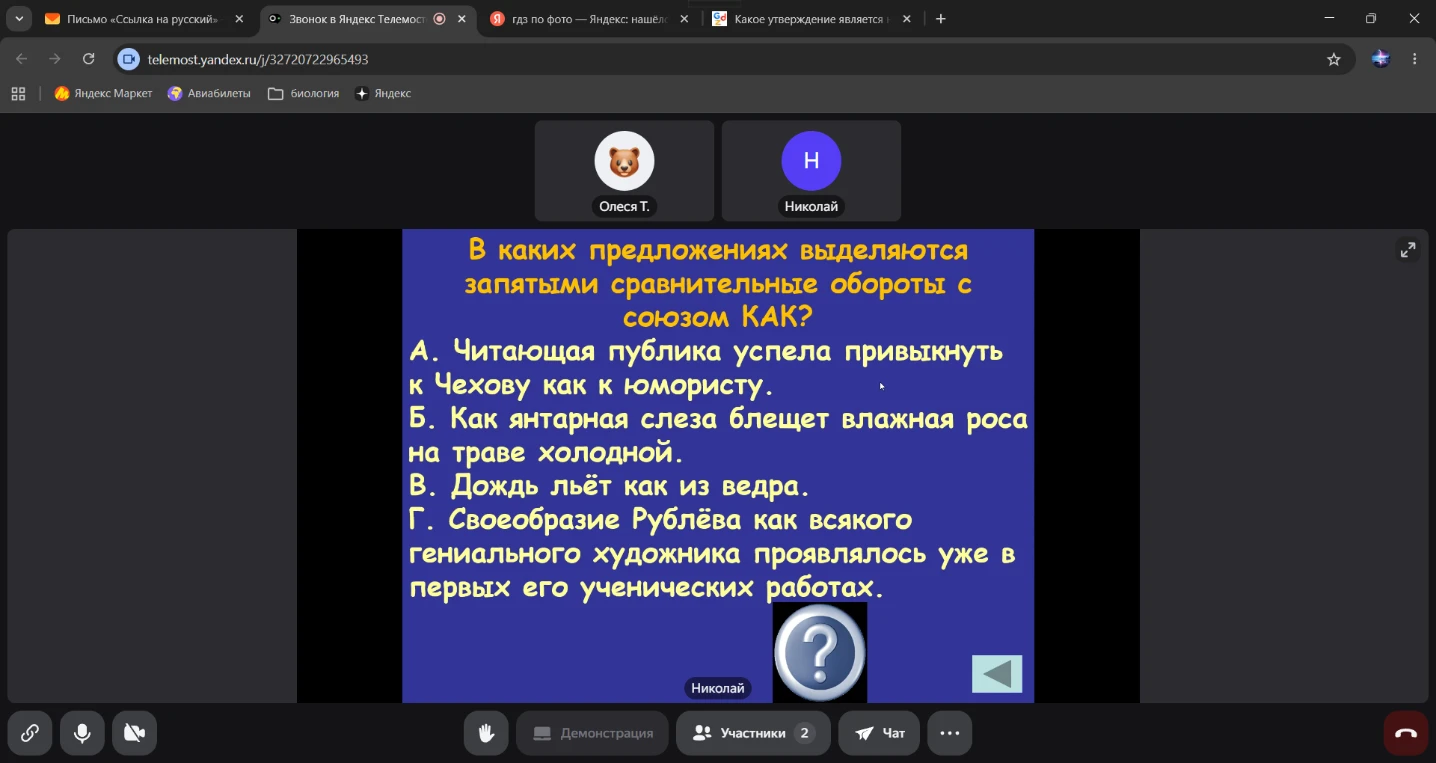Click the Демонстрация screen share button
Image resolution: width=1436 pixels, height=763 pixels.
[592, 733]
